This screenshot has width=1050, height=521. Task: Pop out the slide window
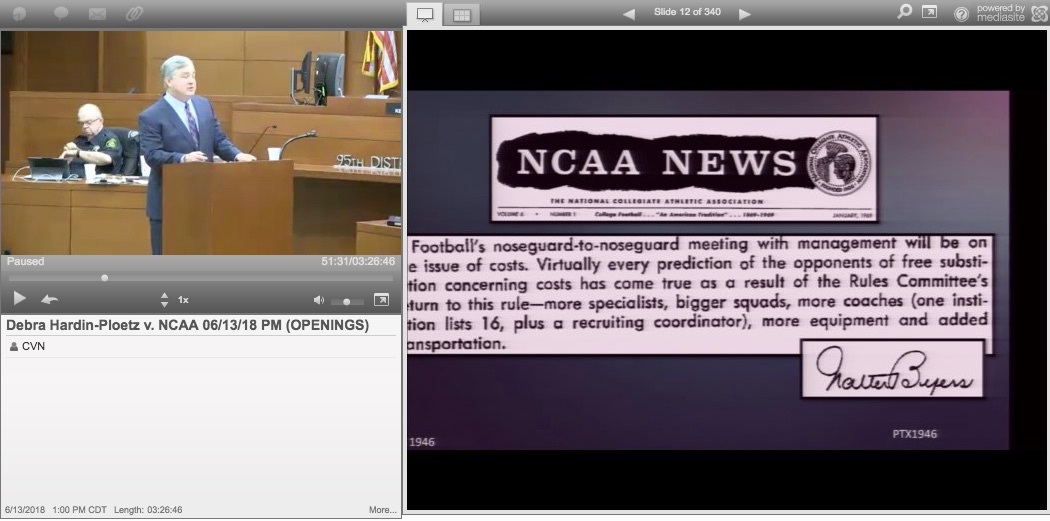929,11
